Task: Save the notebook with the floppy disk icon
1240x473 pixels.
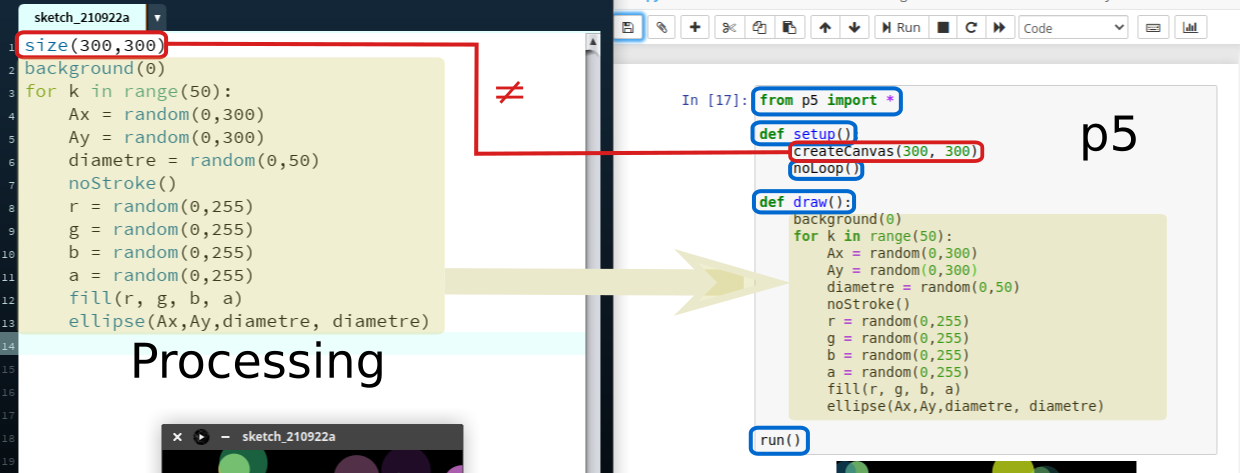Action: (x=627, y=28)
